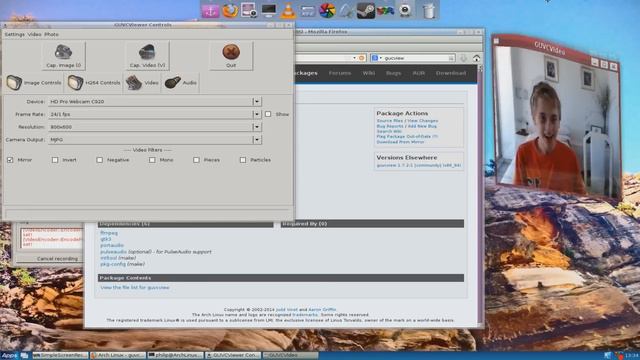Open the Apps menu in the taskbar
This screenshot has height=360, width=640.
[x=10, y=356]
